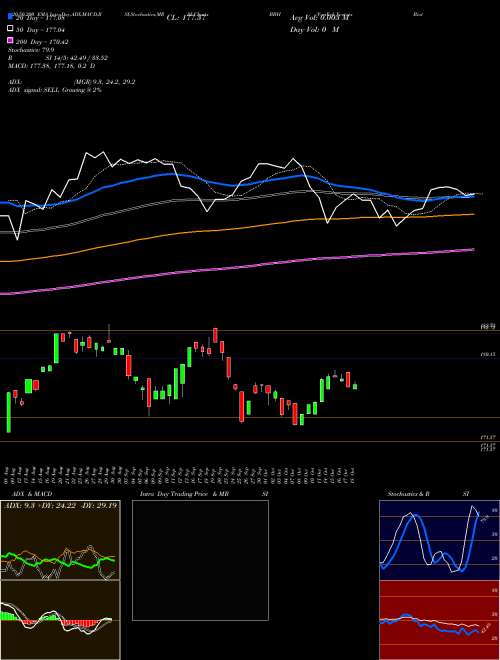The height and width of the screenshot is (660, 500).
Task: Click the 'CL: 177.37' closing value
Action: pos(185,17)
